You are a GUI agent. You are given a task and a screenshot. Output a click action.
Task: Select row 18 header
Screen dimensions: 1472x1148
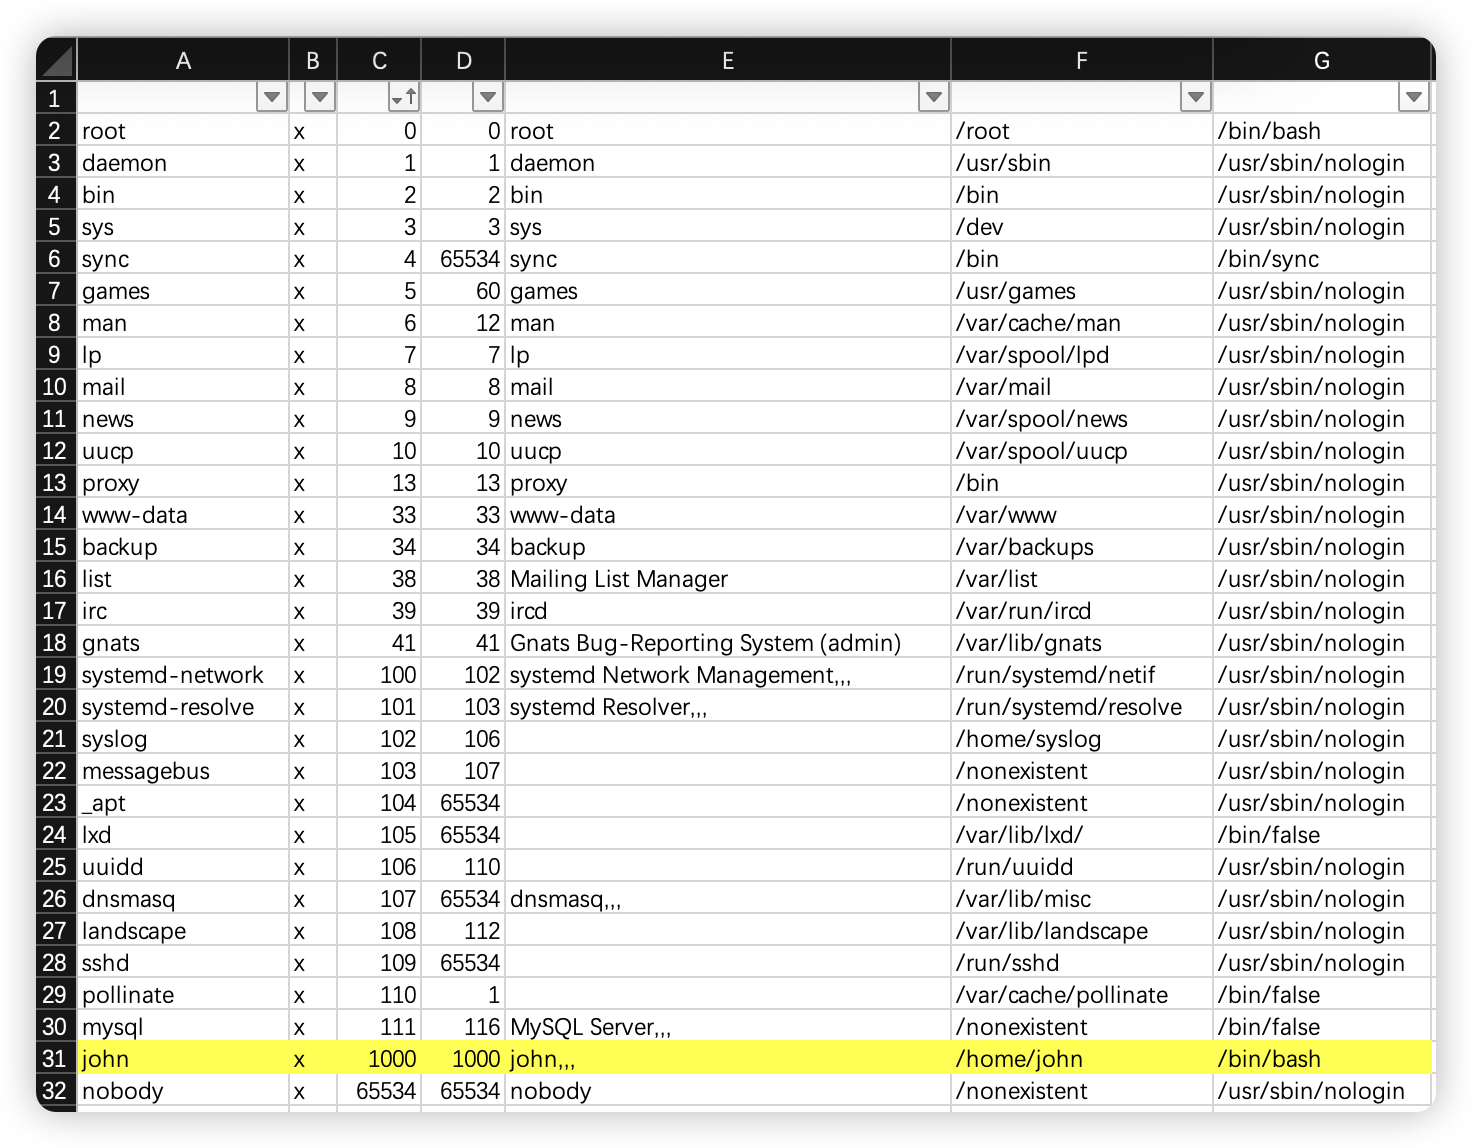56,643
